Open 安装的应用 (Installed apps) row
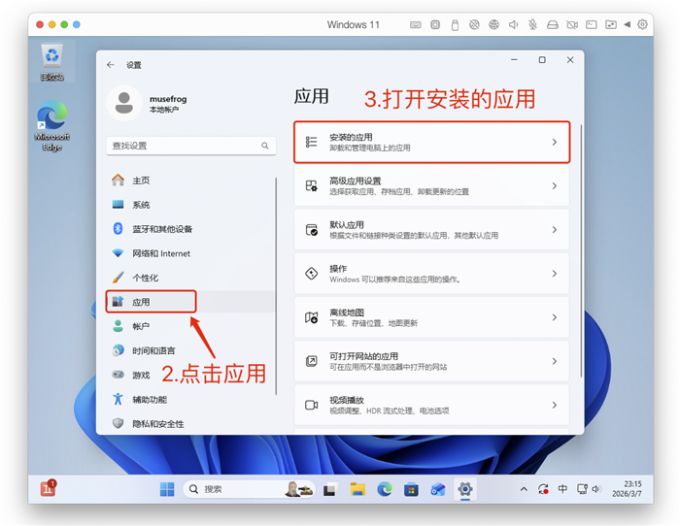Screen dimensions: 680x526 point(432,142)
